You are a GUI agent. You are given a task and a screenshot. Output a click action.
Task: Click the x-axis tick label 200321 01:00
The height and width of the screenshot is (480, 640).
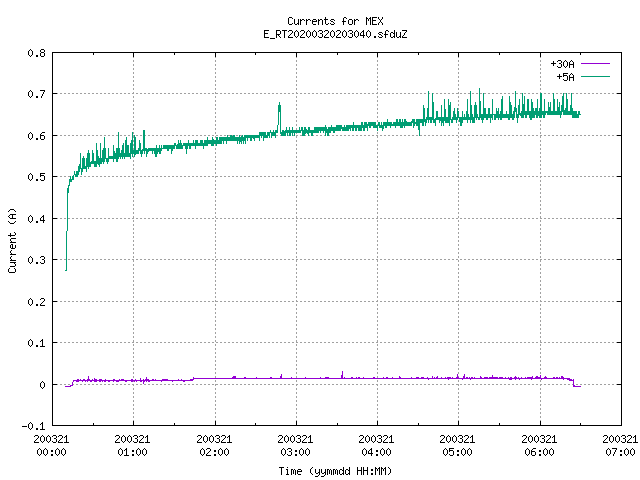133,445
